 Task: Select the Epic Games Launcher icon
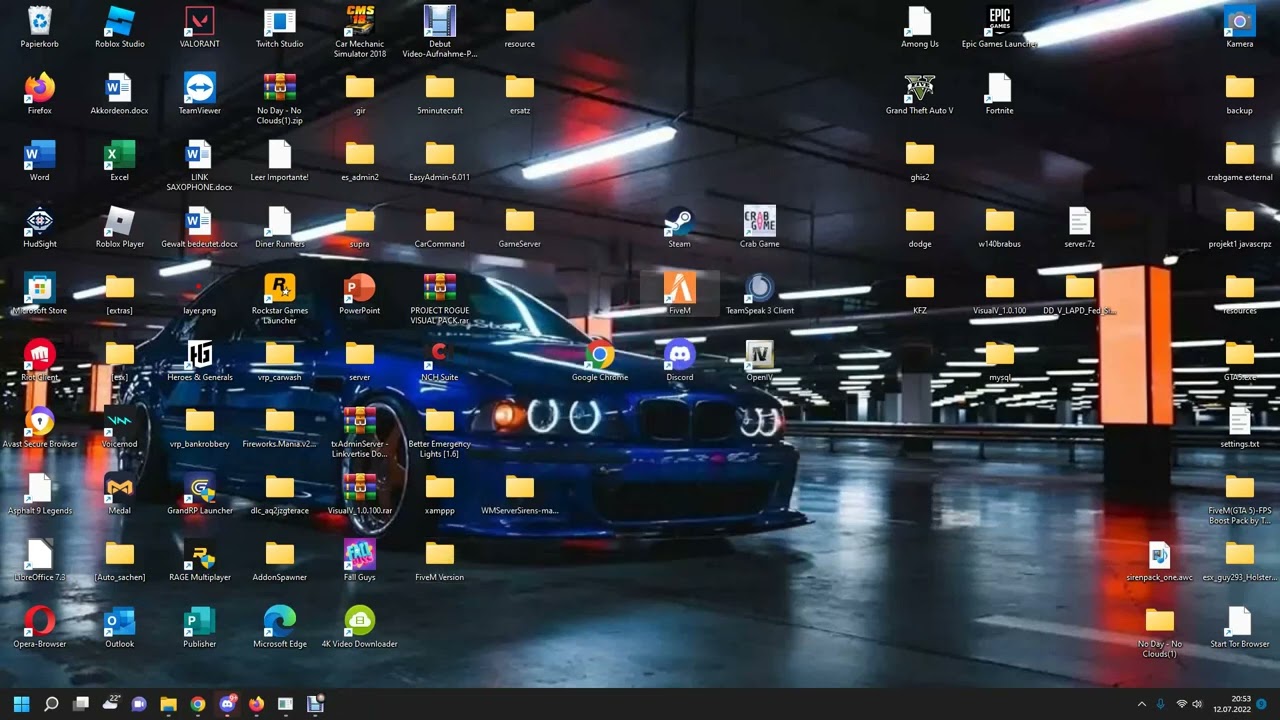(x=1000, y=27)
